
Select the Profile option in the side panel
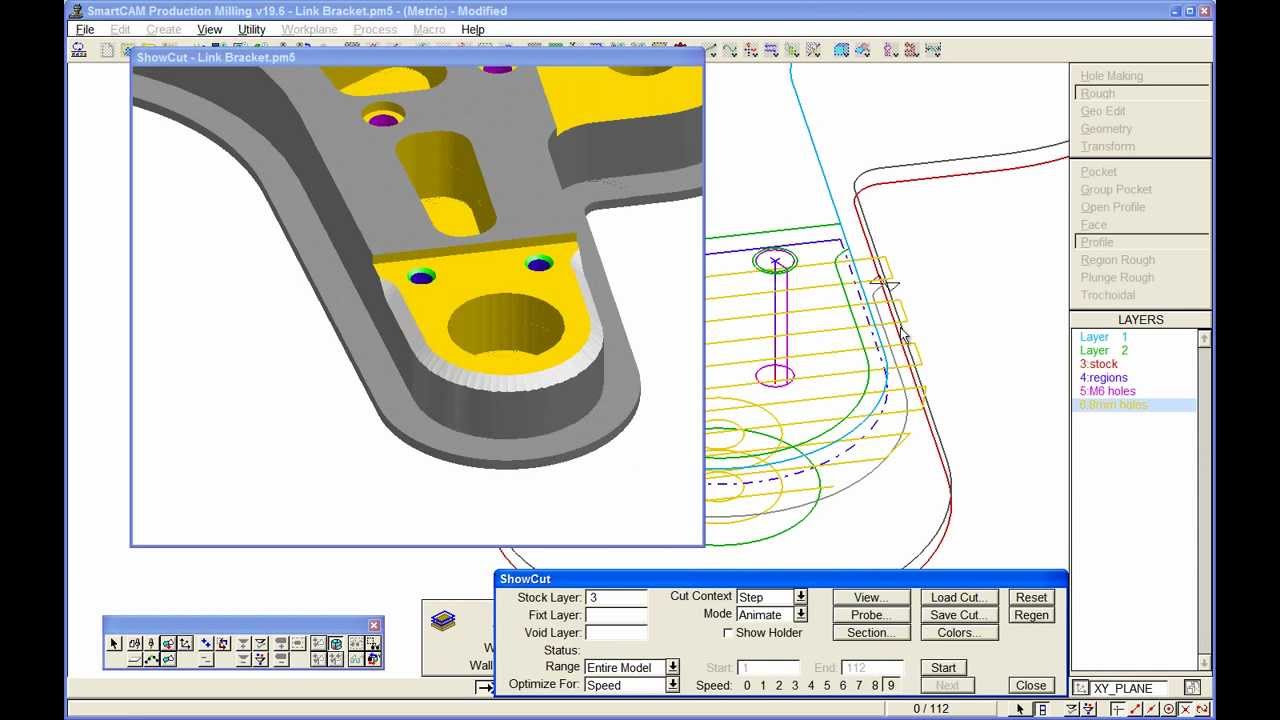tap(1096, 242)
